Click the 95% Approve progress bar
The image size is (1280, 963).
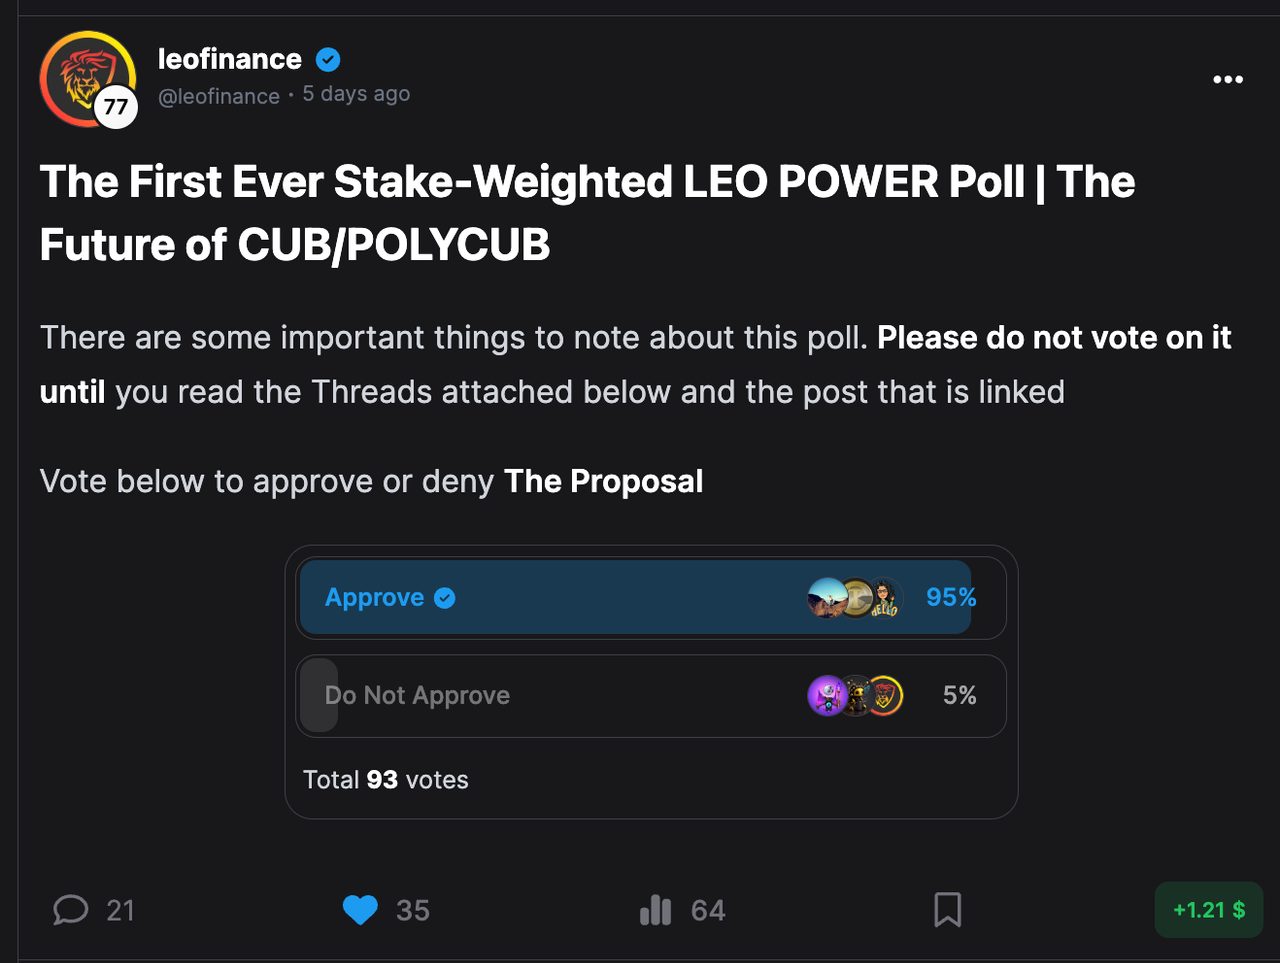[635, 598]
